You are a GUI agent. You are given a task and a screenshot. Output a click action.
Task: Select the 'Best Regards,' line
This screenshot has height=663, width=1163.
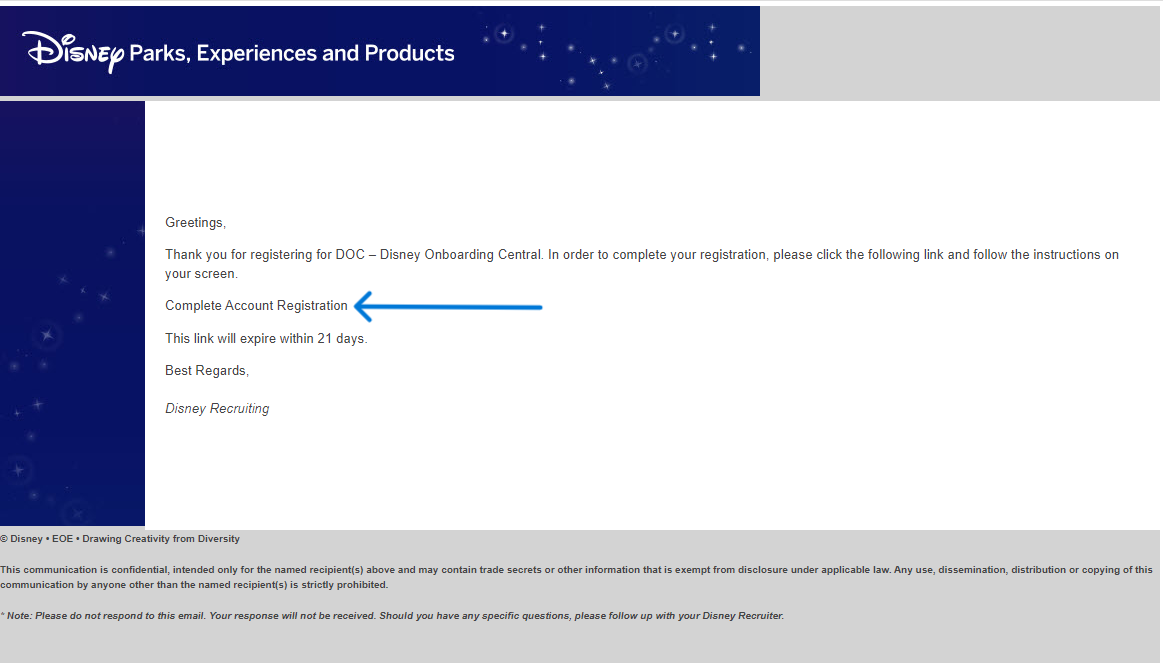207,370
